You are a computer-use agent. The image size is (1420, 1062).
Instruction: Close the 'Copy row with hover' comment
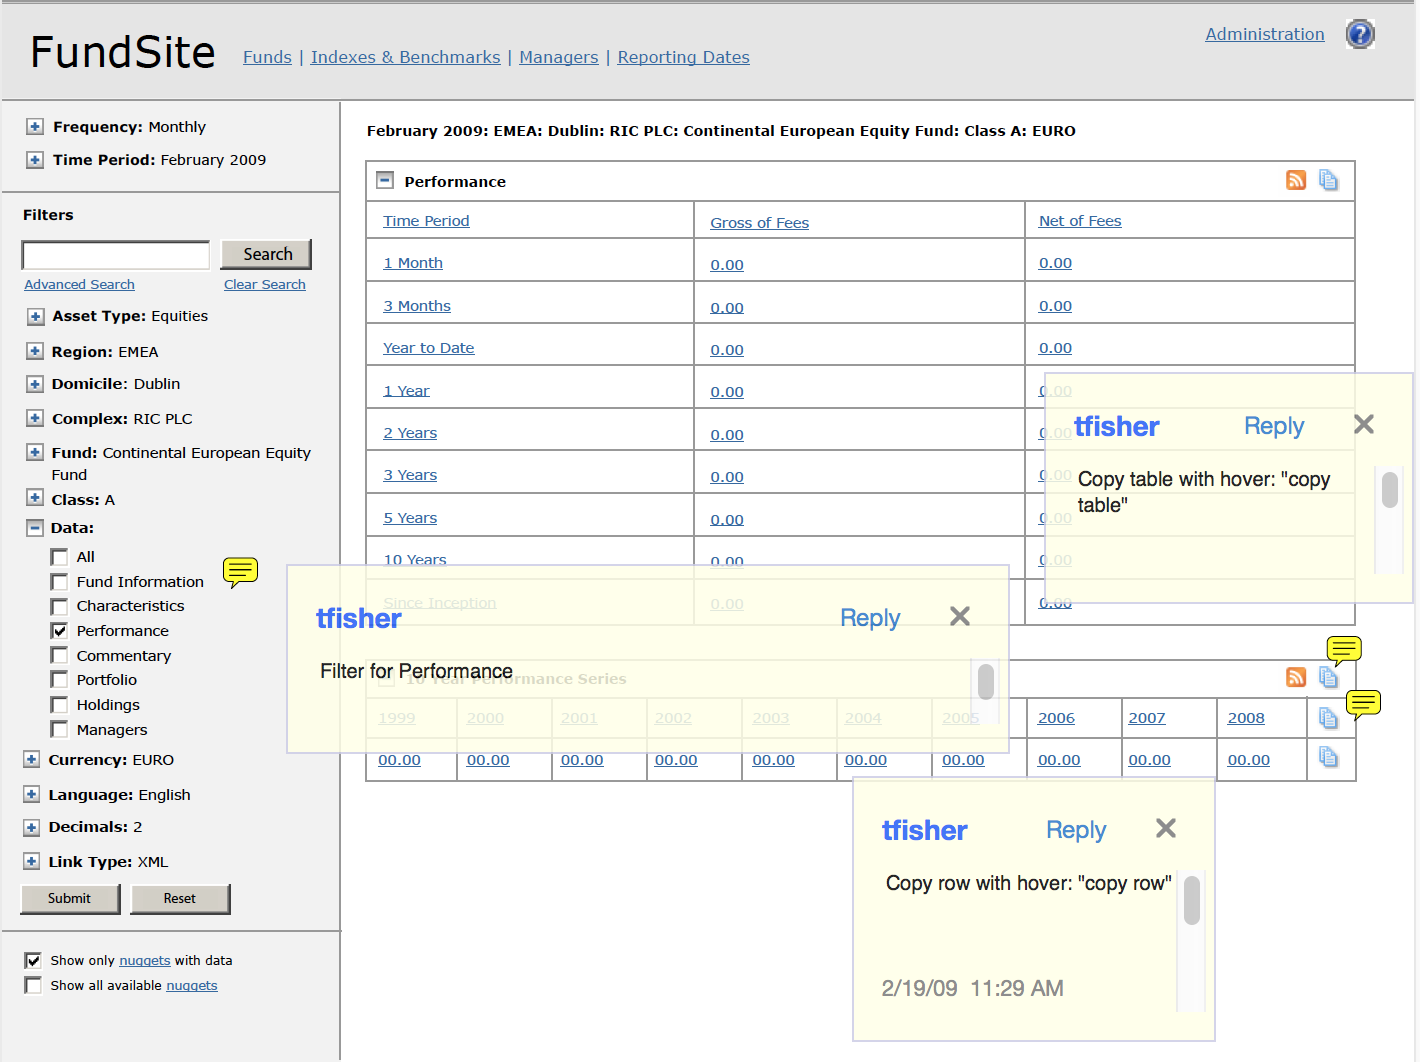pyautogui.click(x=1166, y=828)
